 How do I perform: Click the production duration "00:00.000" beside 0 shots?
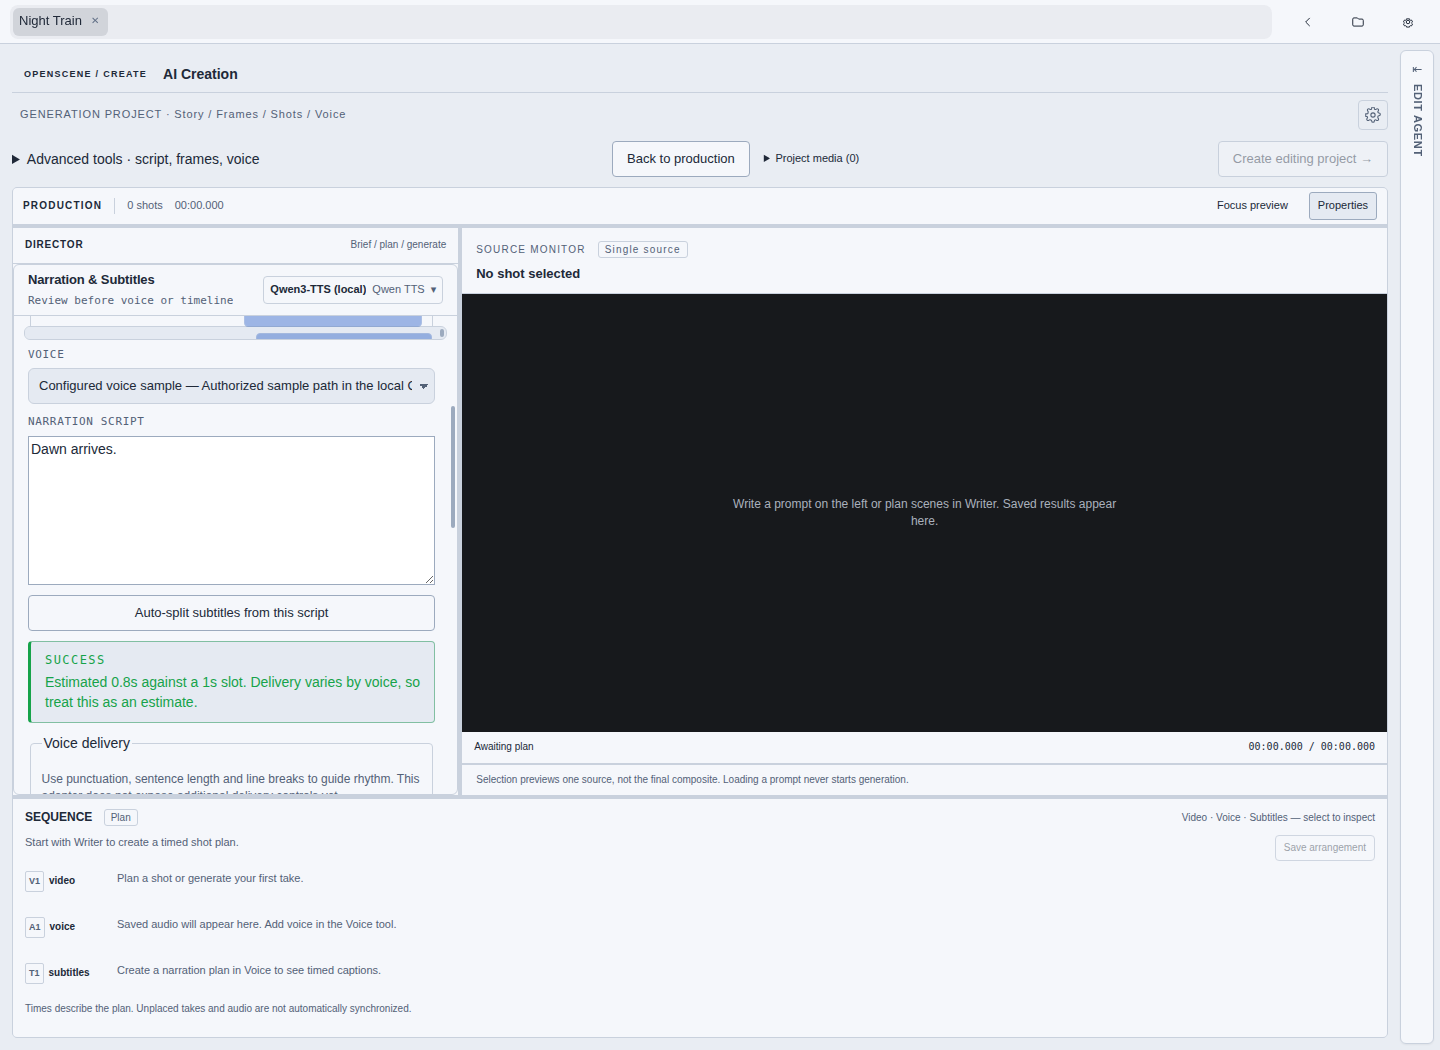(x=199, y=205)
